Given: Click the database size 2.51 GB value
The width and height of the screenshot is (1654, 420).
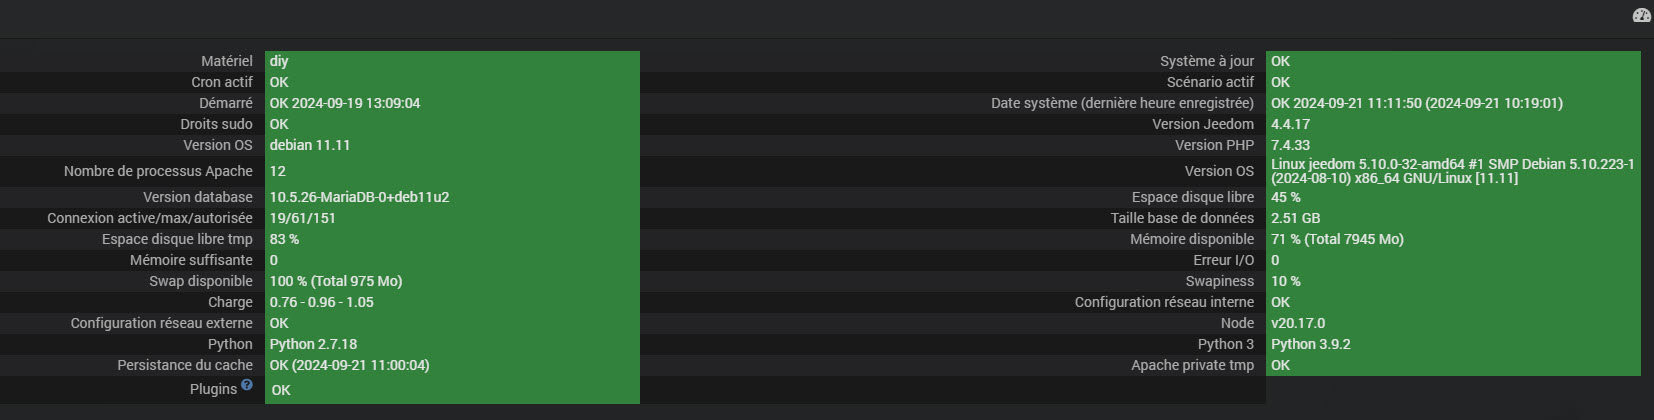Looking at the screenshot, I should tap(1295, 218).
